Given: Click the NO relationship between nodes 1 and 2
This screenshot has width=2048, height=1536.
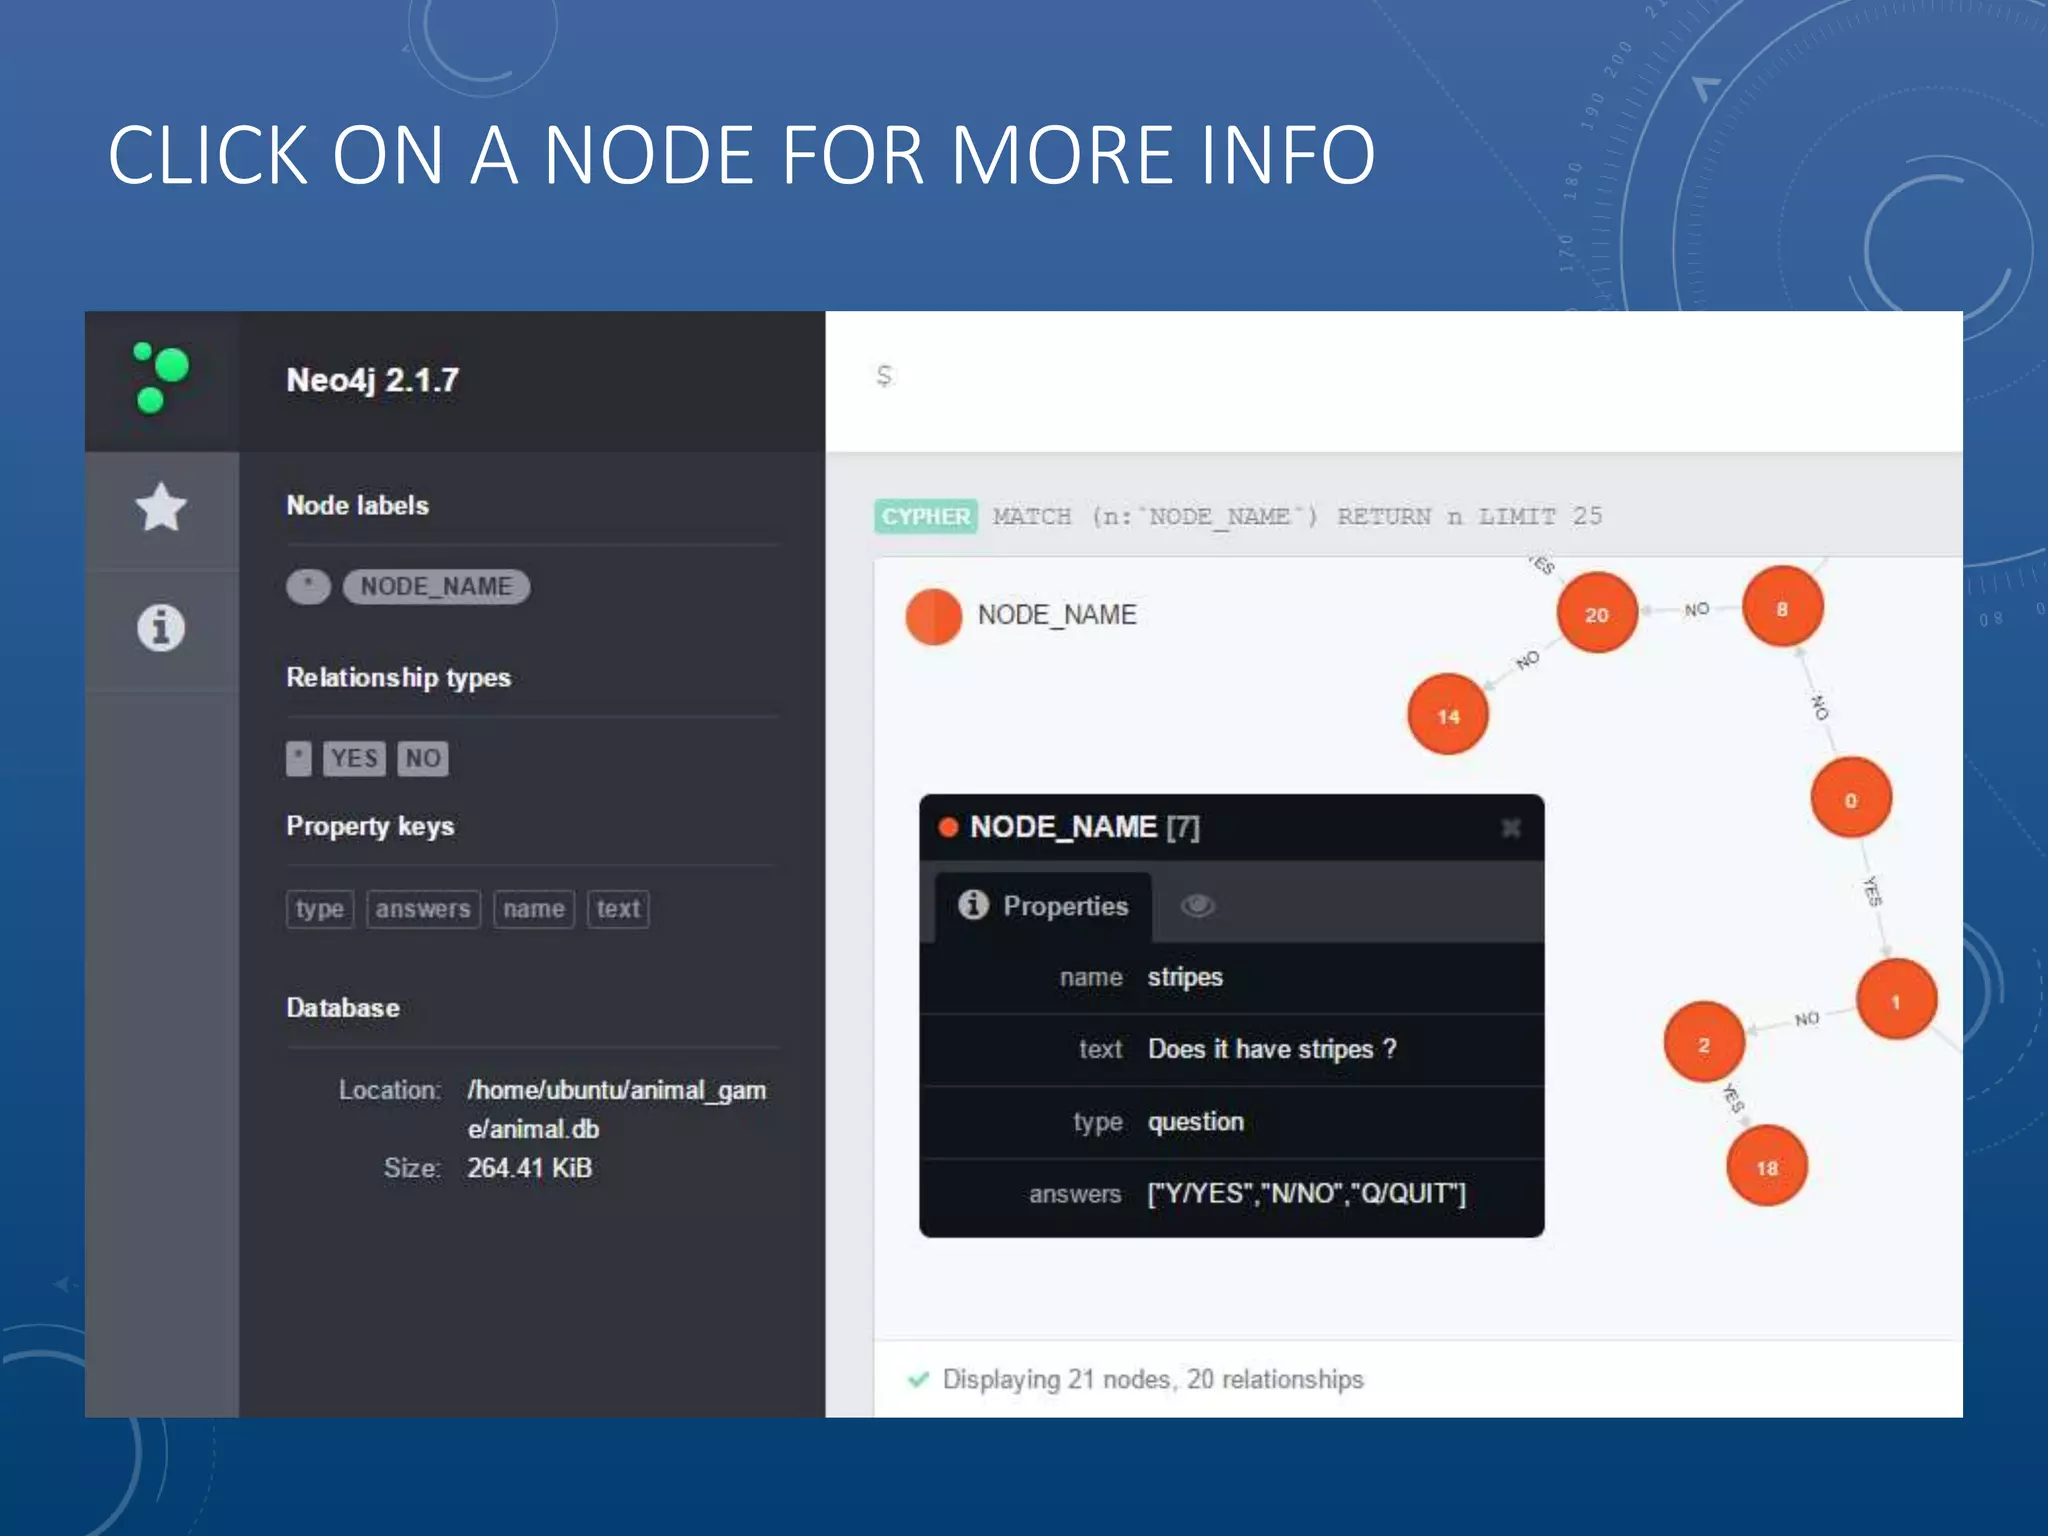Looking at the screenshot, I should (1806, 1019).
